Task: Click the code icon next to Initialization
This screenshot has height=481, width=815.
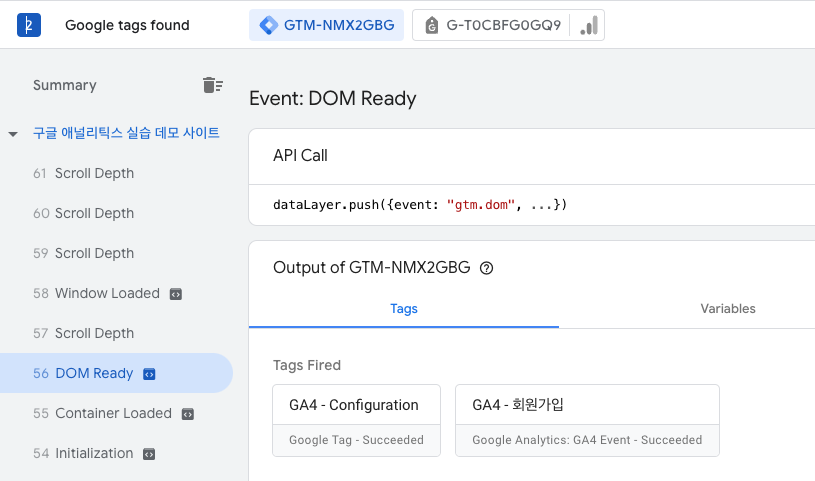Action: (149, 454)
